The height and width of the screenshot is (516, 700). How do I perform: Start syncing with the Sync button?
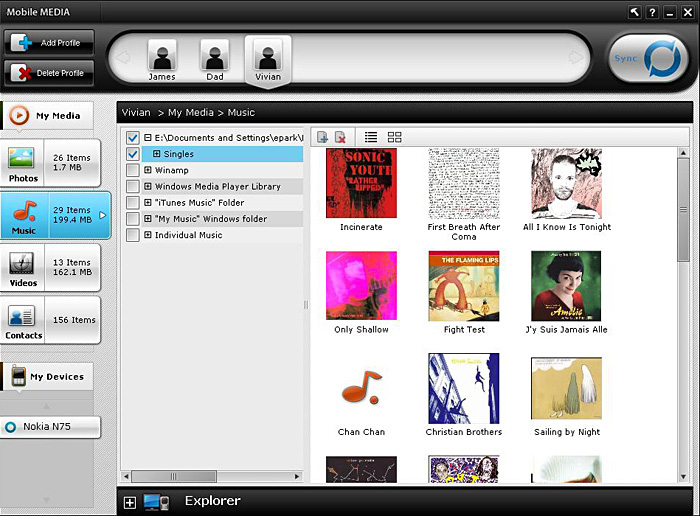tap(648, 58)
